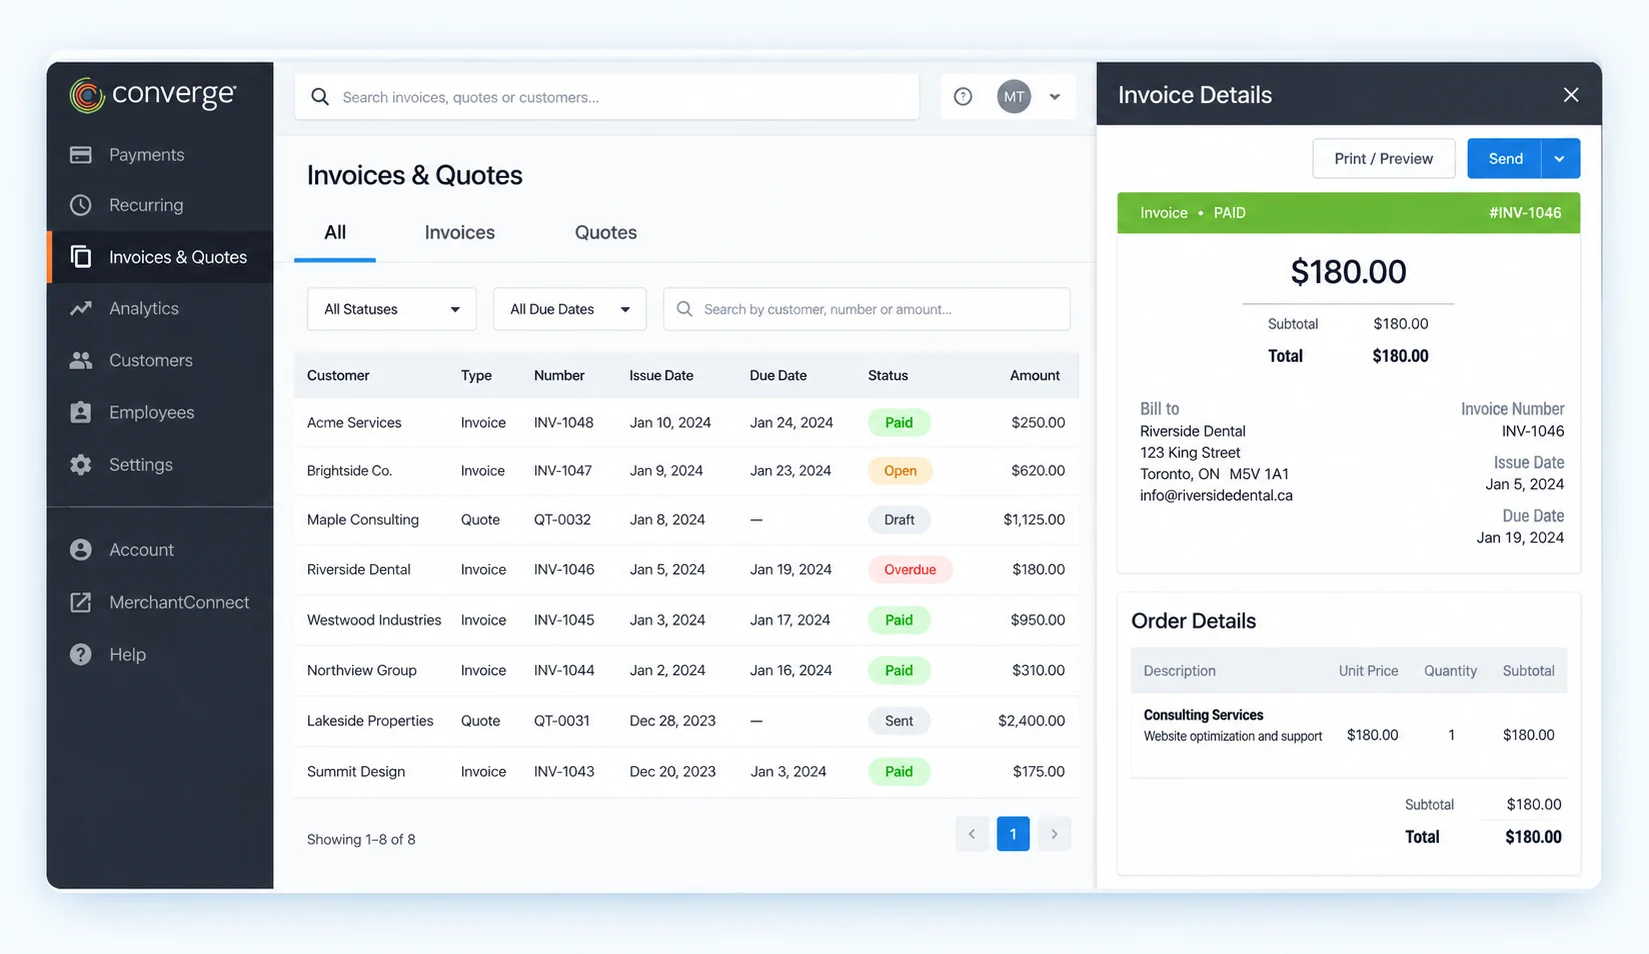Click info@riversidedental.ca email
The width and height of the screenshot is (1649, 954).
(1216, 496)
